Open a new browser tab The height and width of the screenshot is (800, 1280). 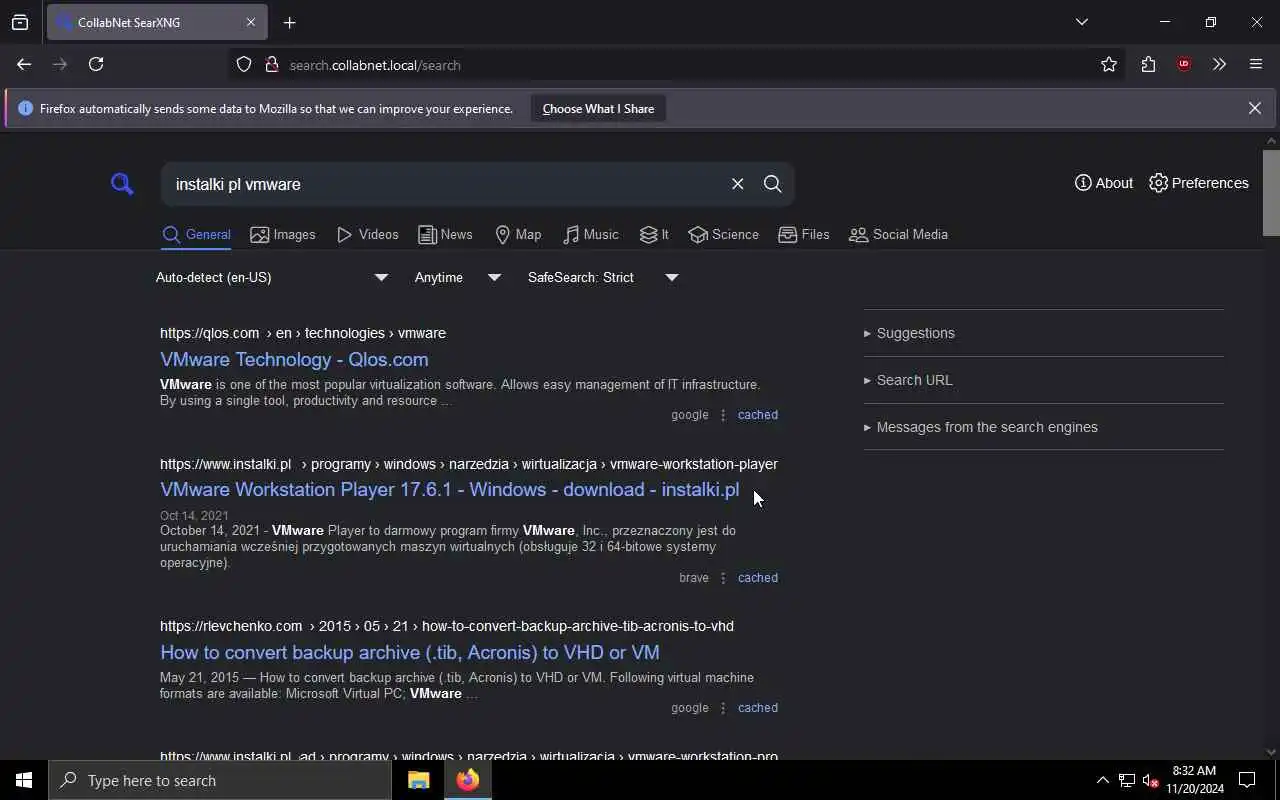point(289,22)
